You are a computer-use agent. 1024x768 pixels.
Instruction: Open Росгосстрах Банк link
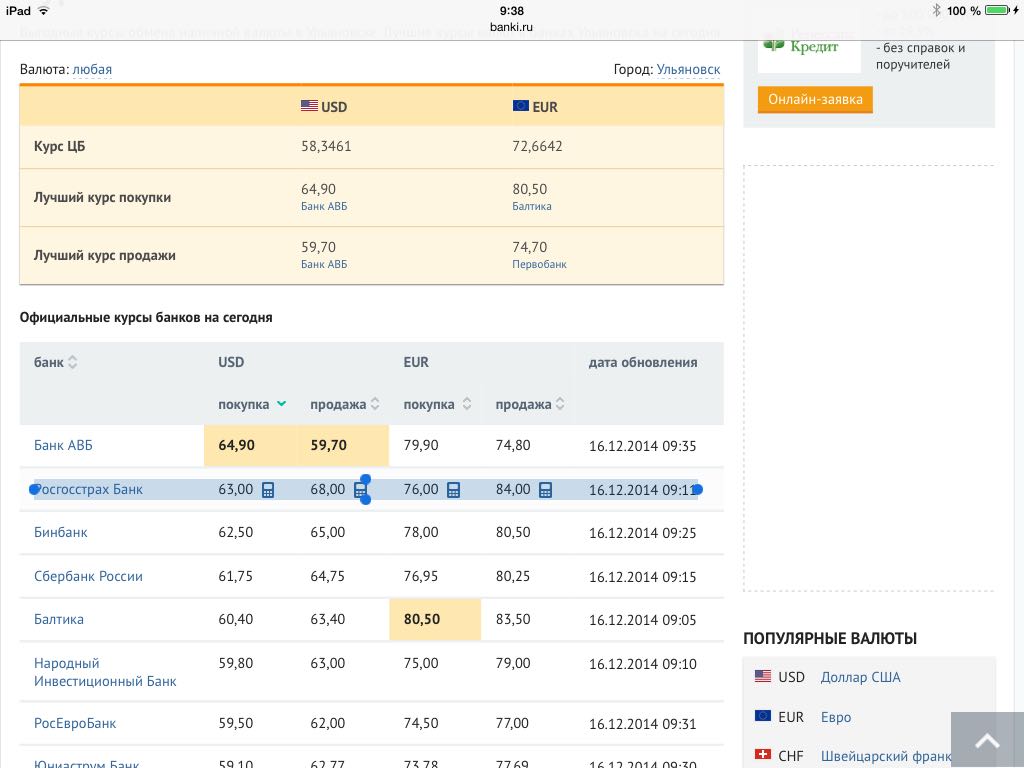coord(88,489)
